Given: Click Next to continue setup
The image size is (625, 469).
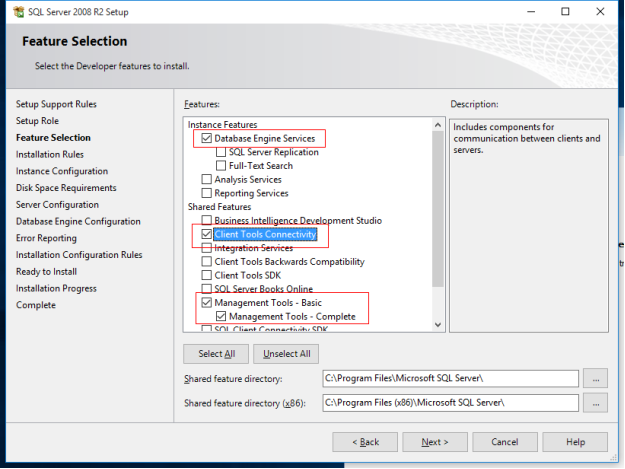Looking at the screenshot, I should tap(433, 442).
